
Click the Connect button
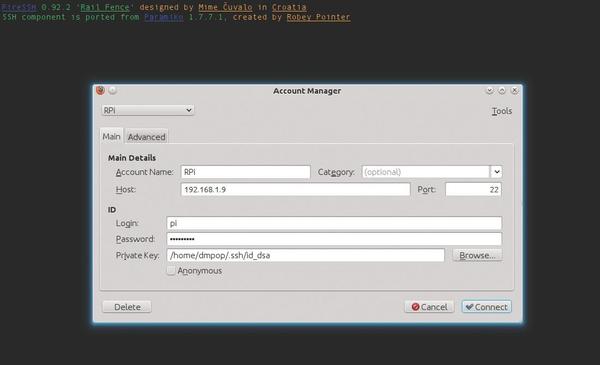pos(486,307)
